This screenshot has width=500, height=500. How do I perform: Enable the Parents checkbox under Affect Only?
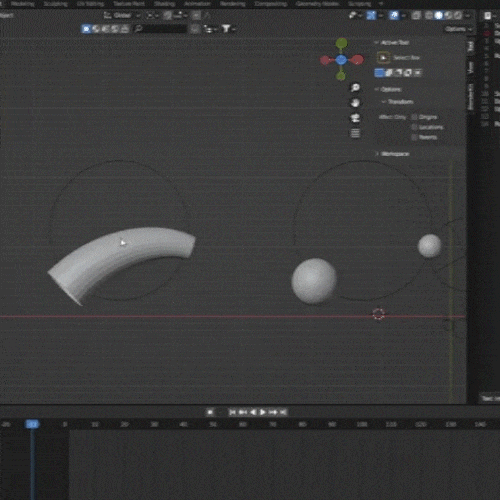414,137
